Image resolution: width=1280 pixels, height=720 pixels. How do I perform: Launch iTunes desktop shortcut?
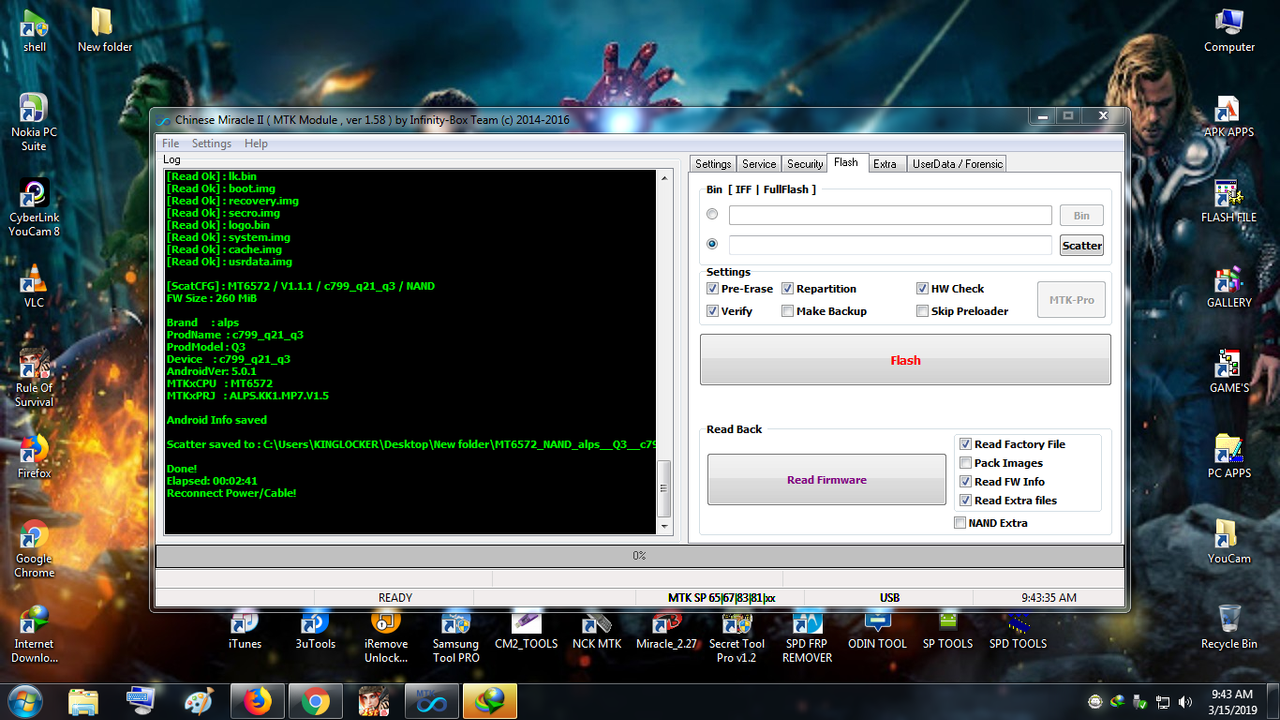coord(245,630)
